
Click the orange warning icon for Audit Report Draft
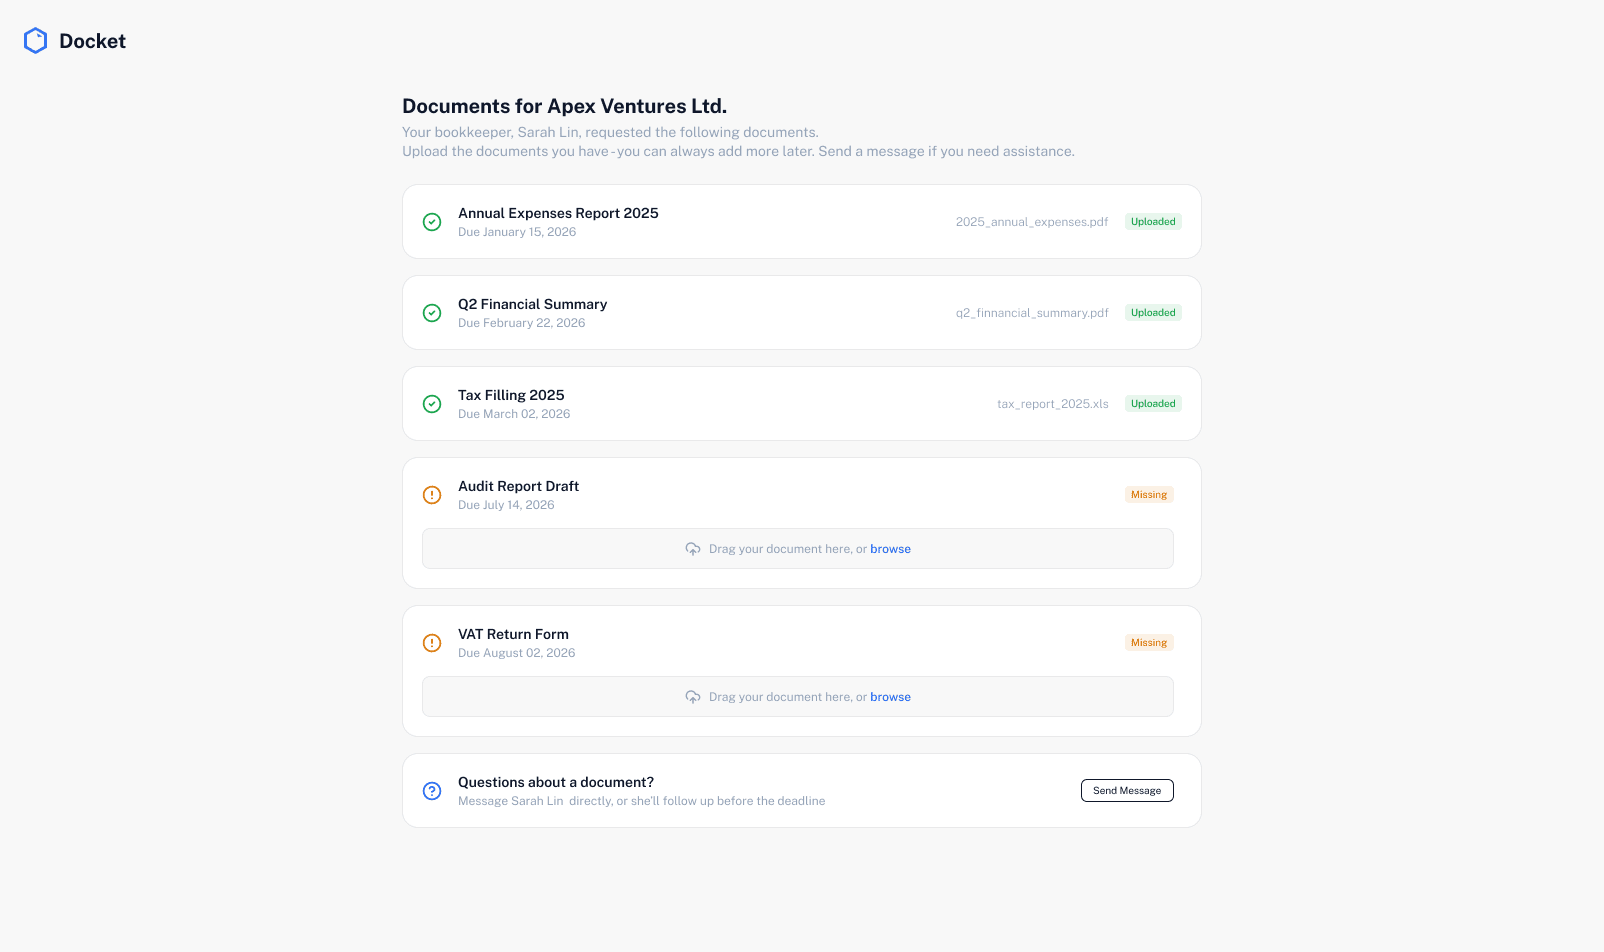point(432,495)
